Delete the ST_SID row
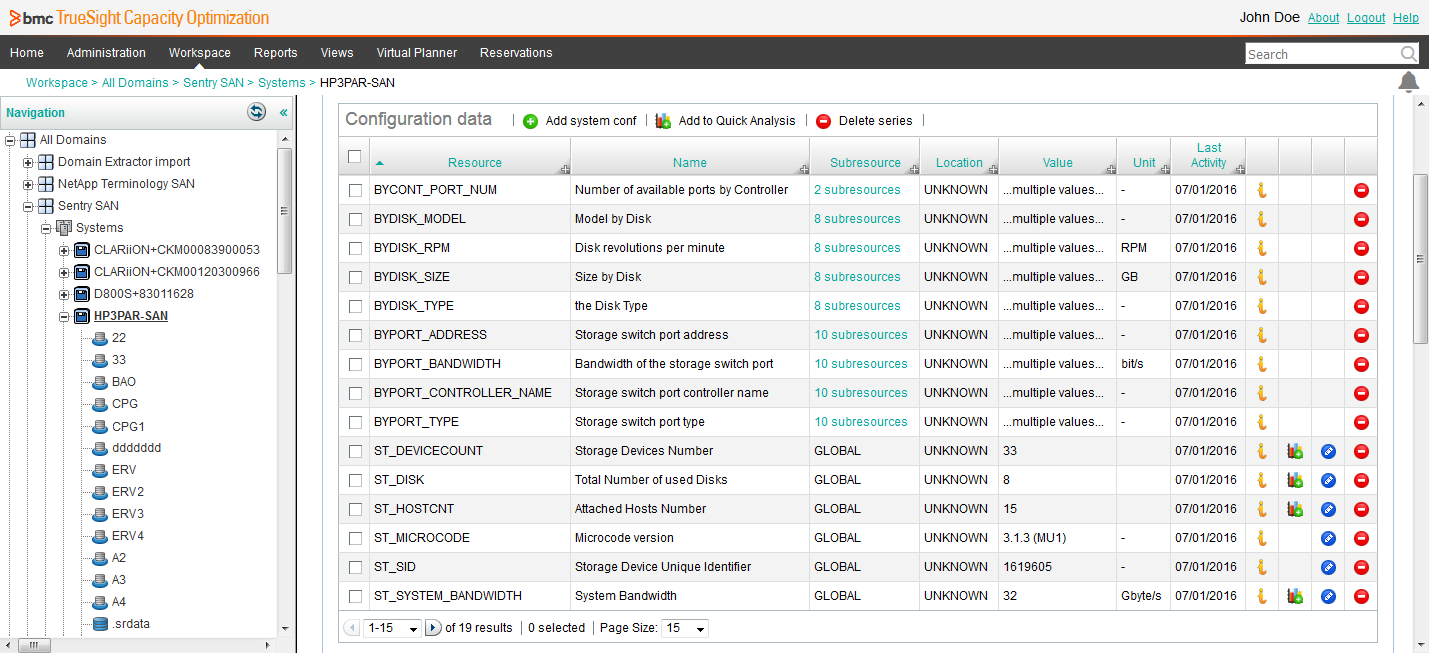This screenshot has height=653, width=1429. point(1361,567)
